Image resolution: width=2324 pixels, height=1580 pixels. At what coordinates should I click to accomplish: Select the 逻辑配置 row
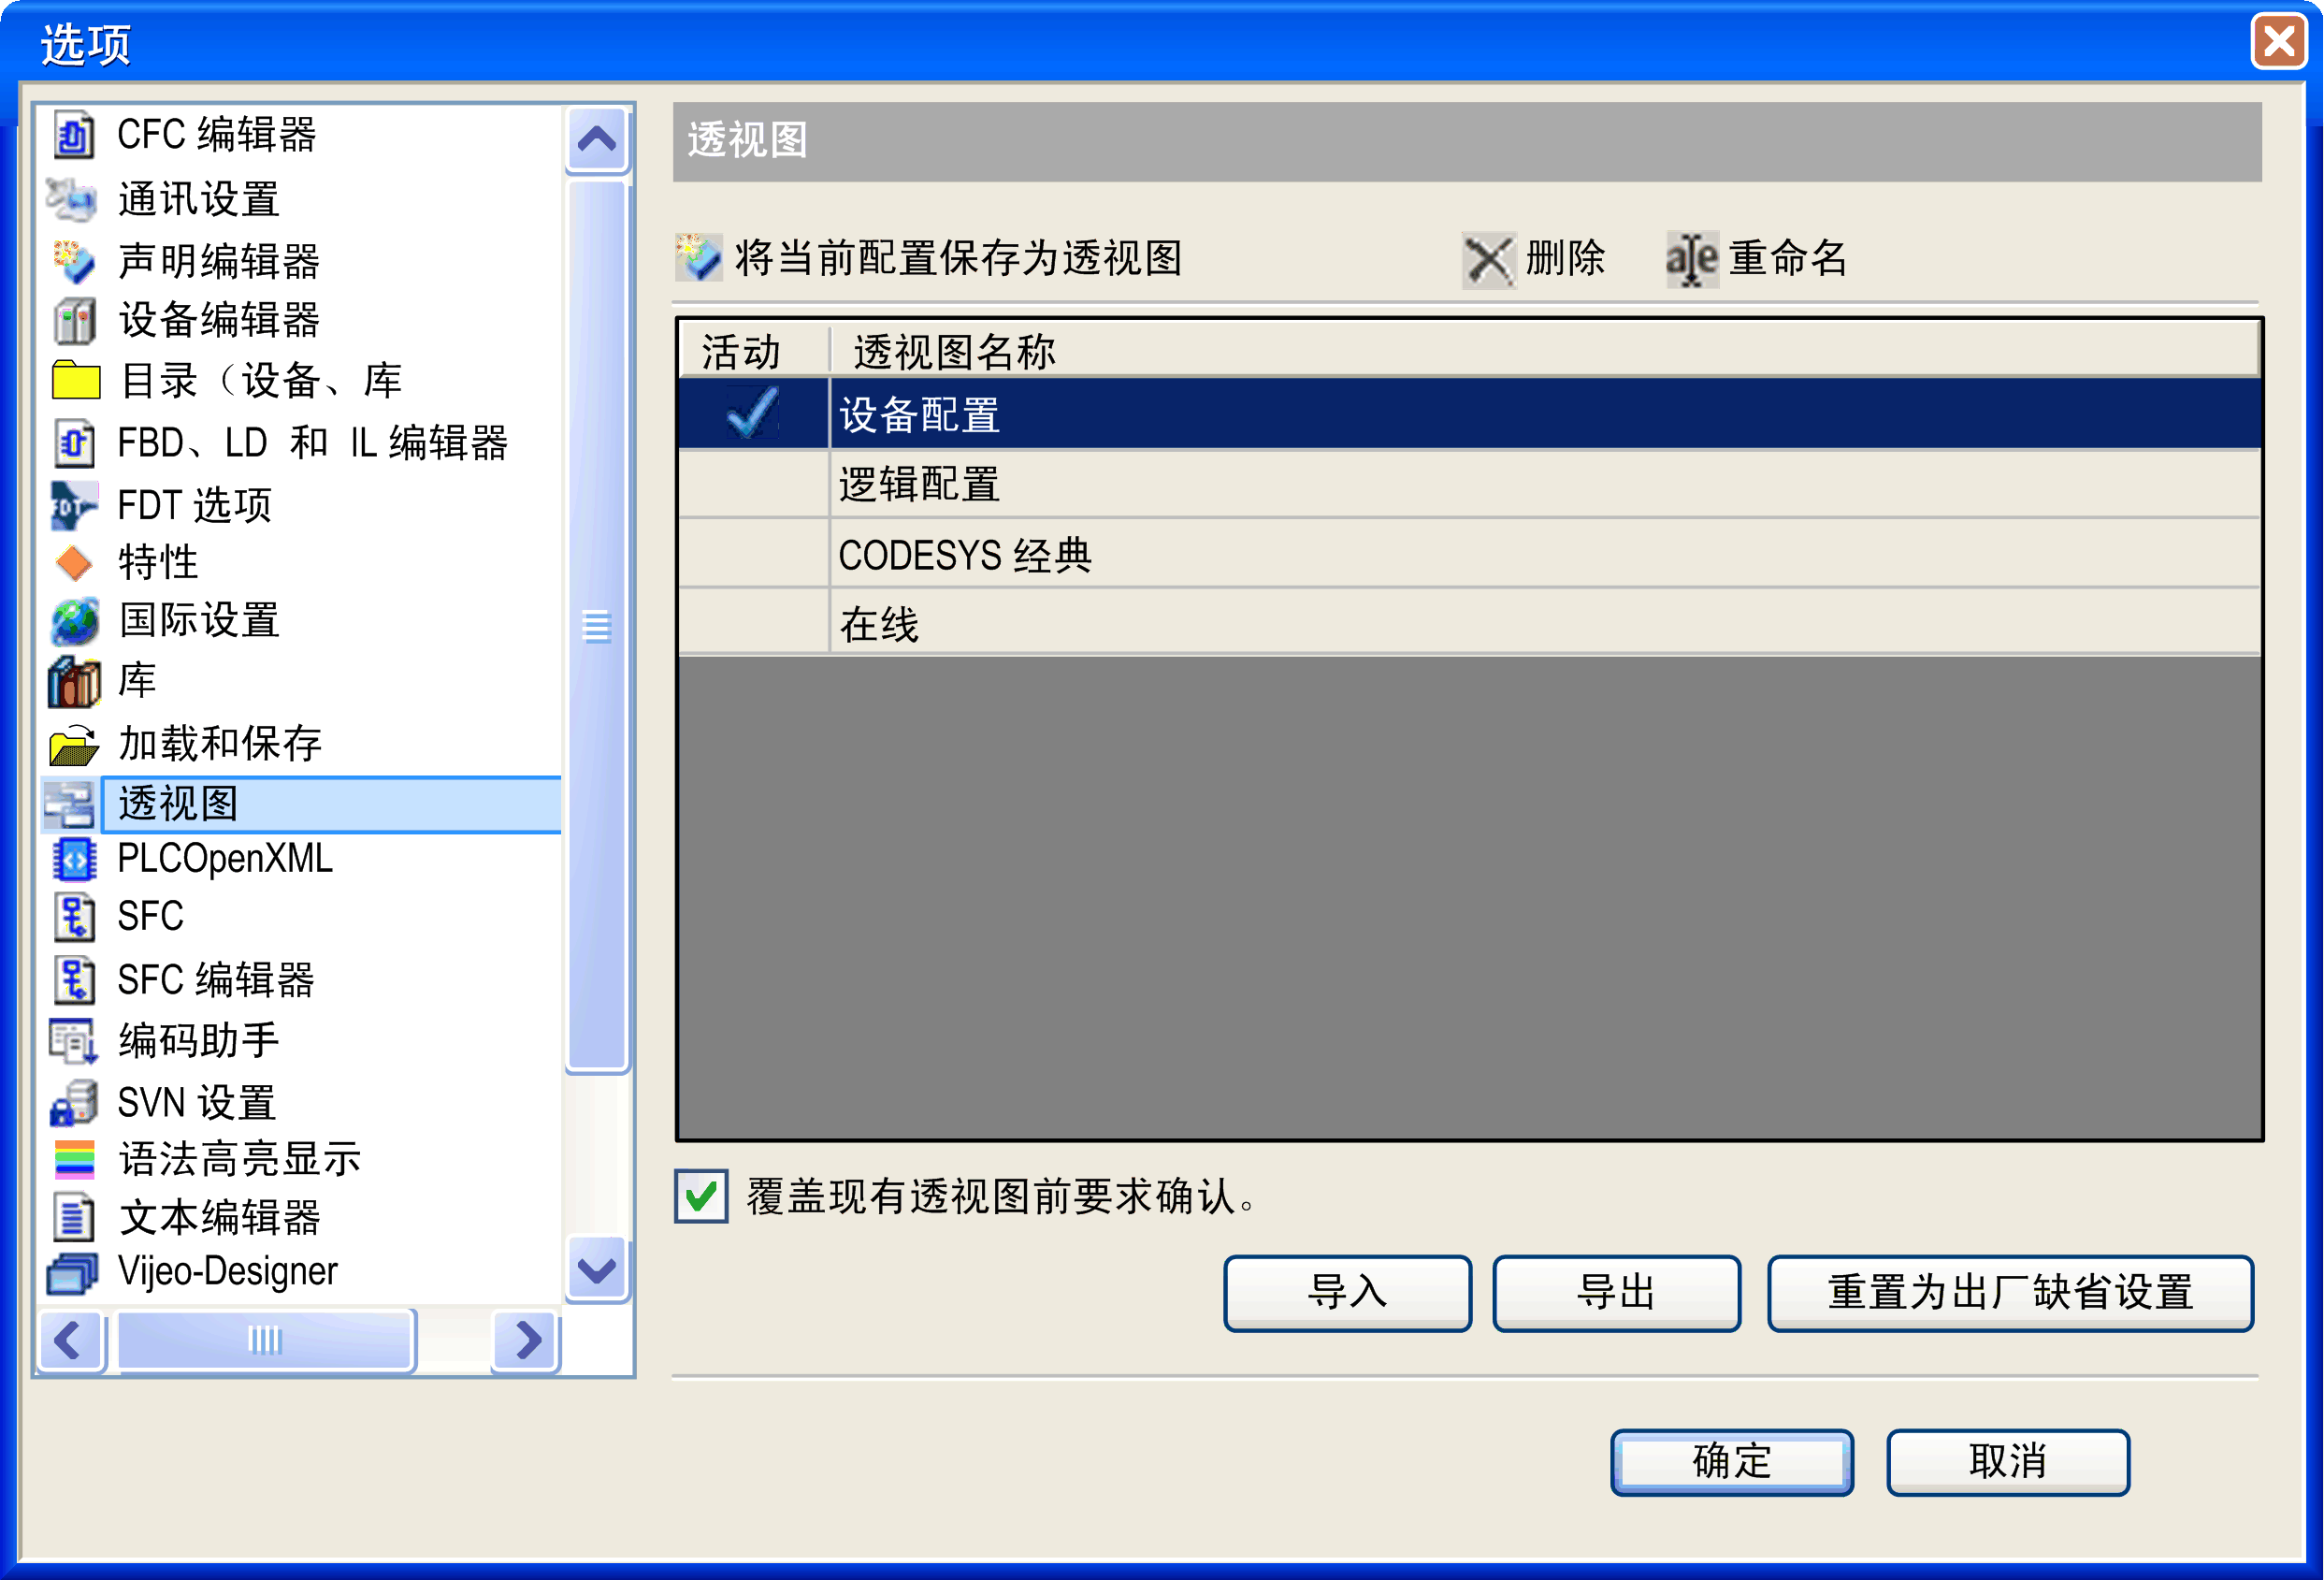[1469, 484]
